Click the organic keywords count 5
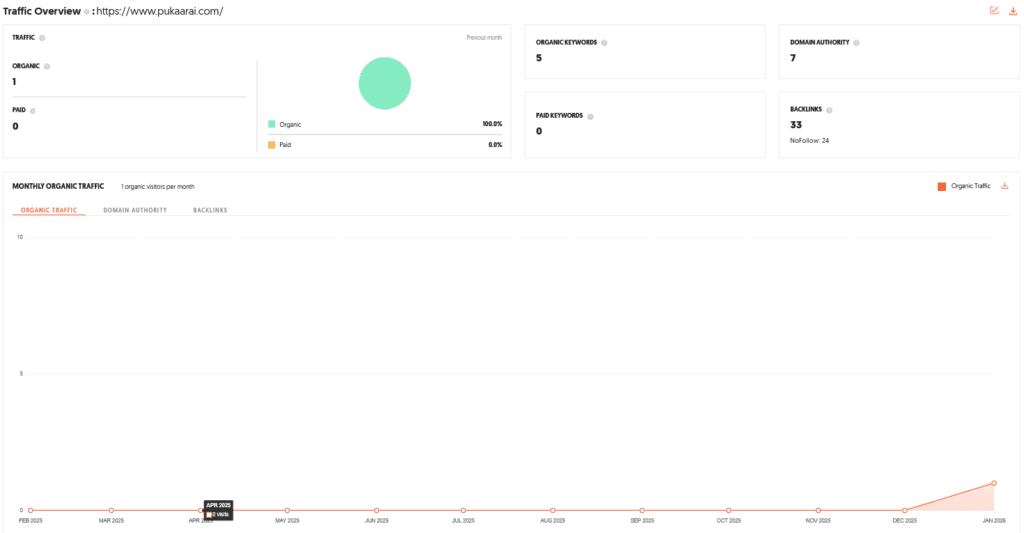 pos(539,58)
